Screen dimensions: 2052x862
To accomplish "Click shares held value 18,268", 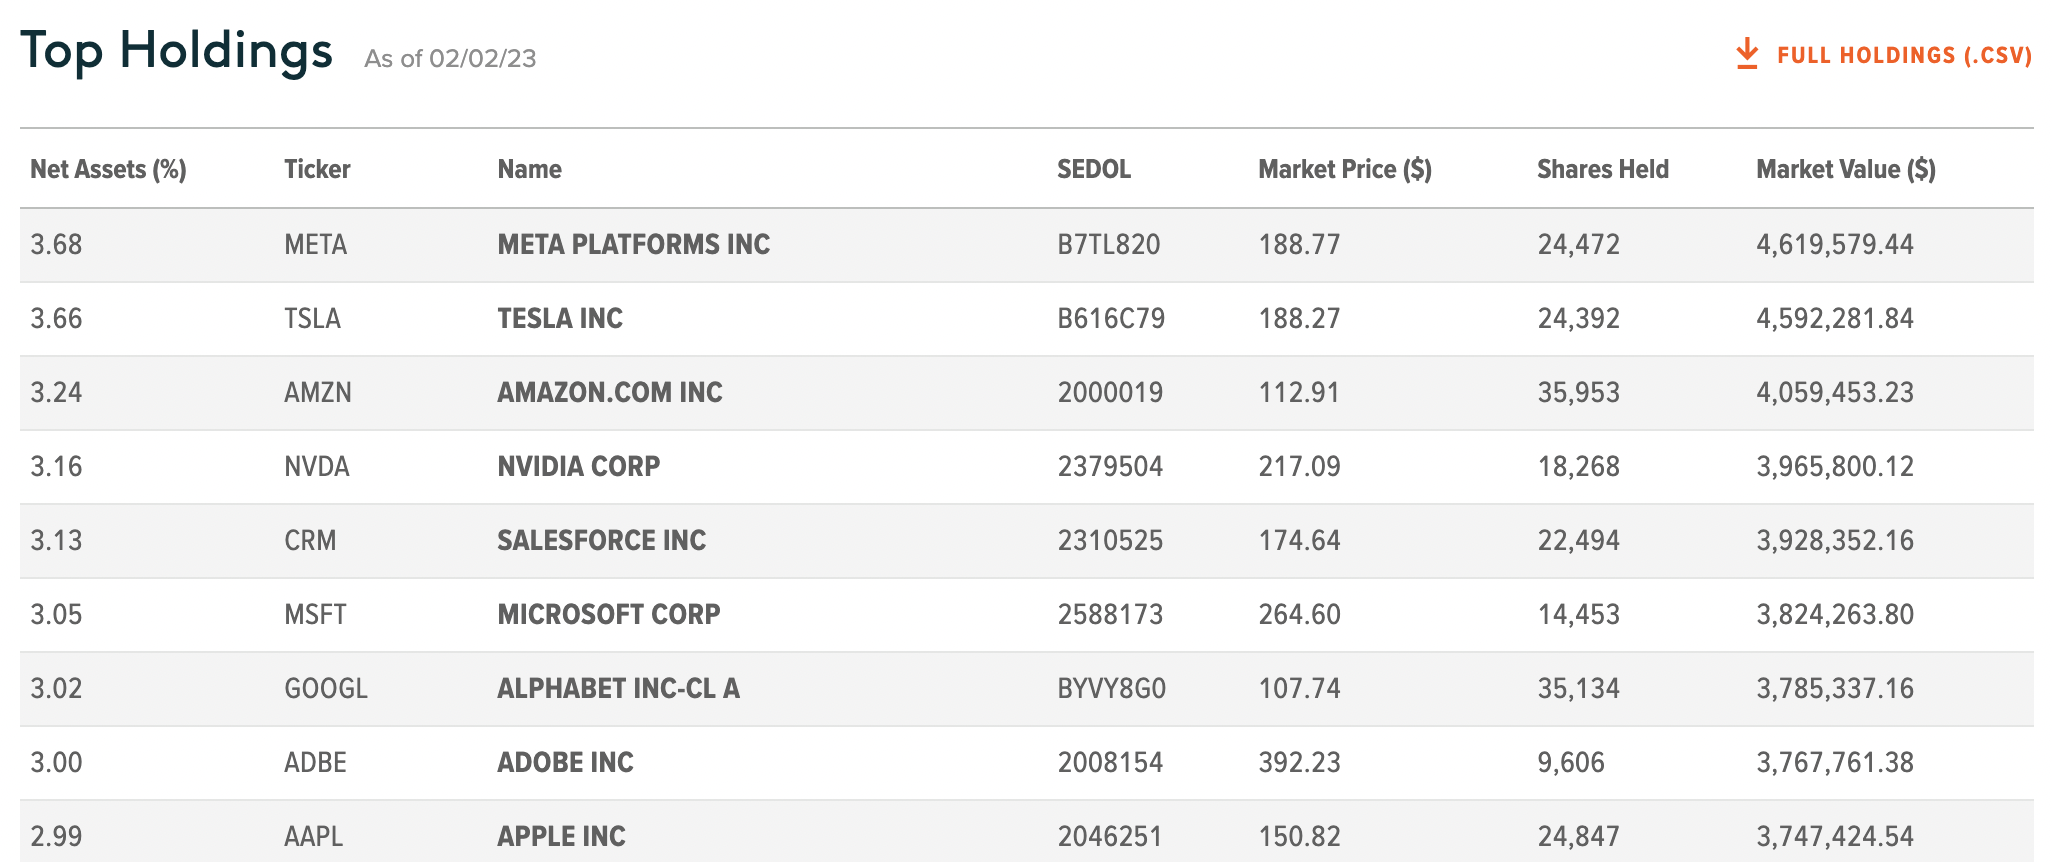I will (1578, 466).
